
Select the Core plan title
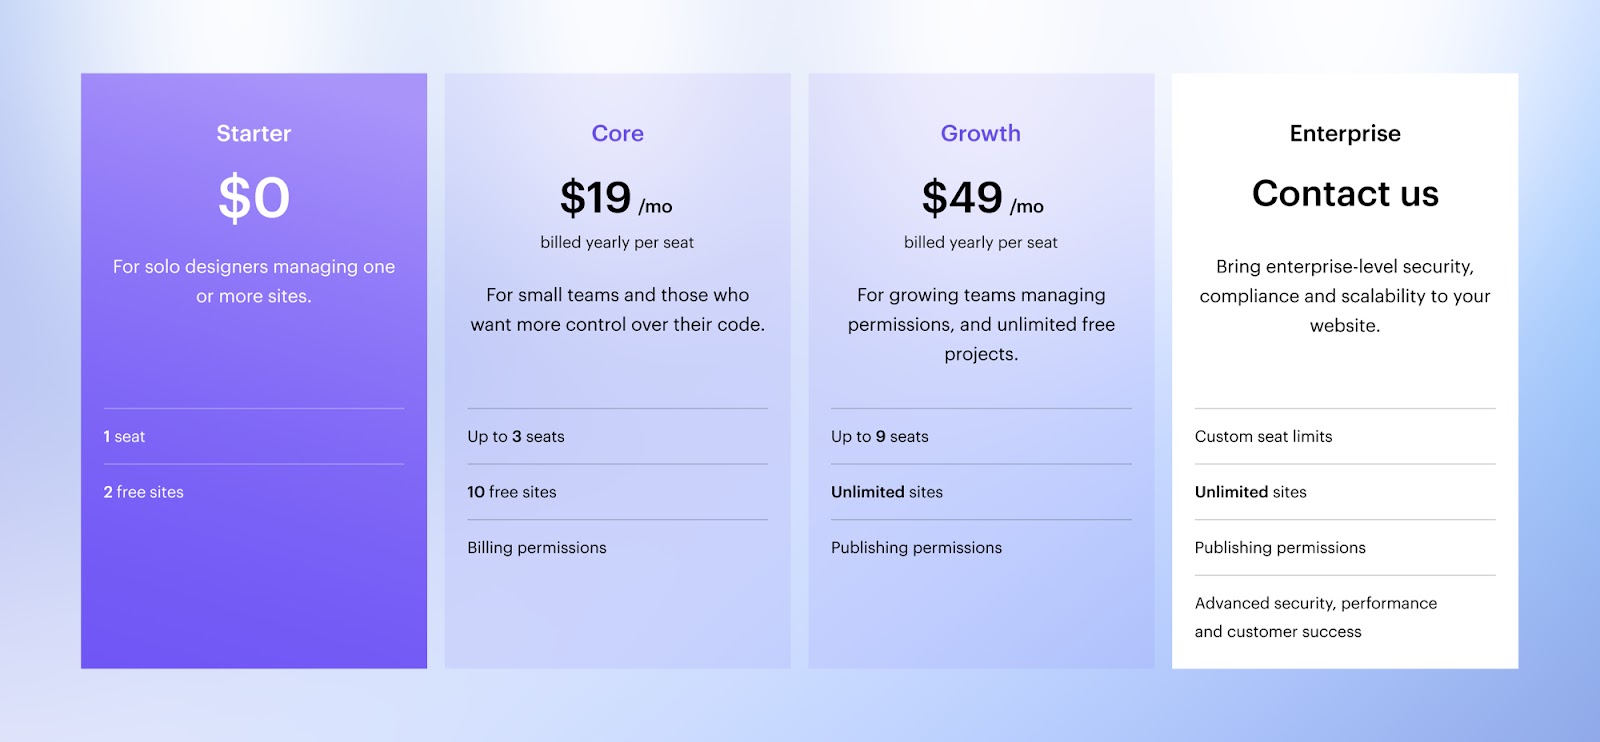[x=617, y=133]
